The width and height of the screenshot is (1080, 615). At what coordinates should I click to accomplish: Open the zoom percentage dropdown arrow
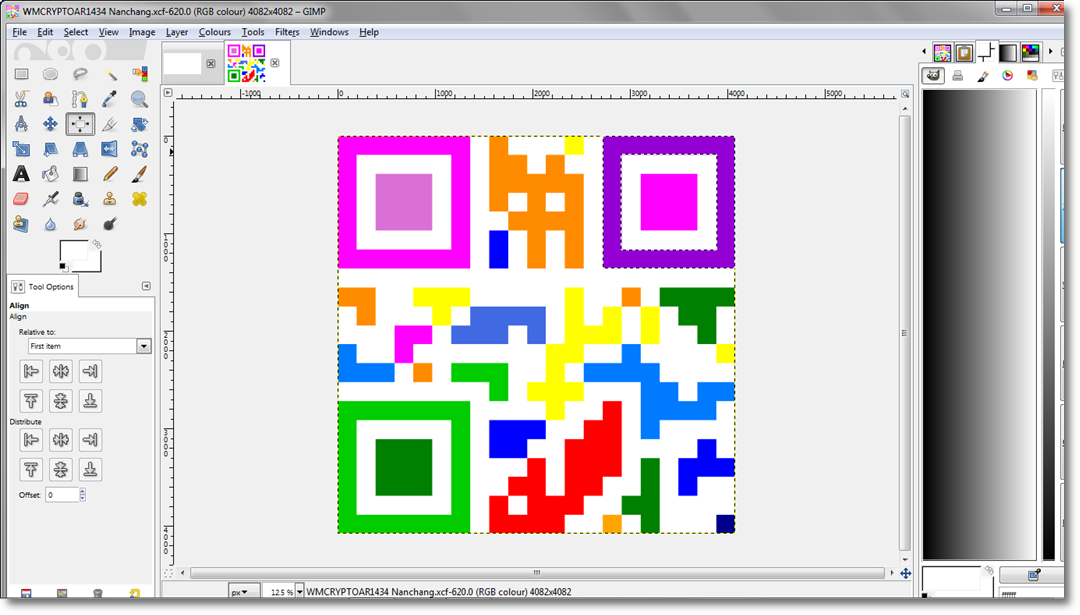[x=300, y=592]
